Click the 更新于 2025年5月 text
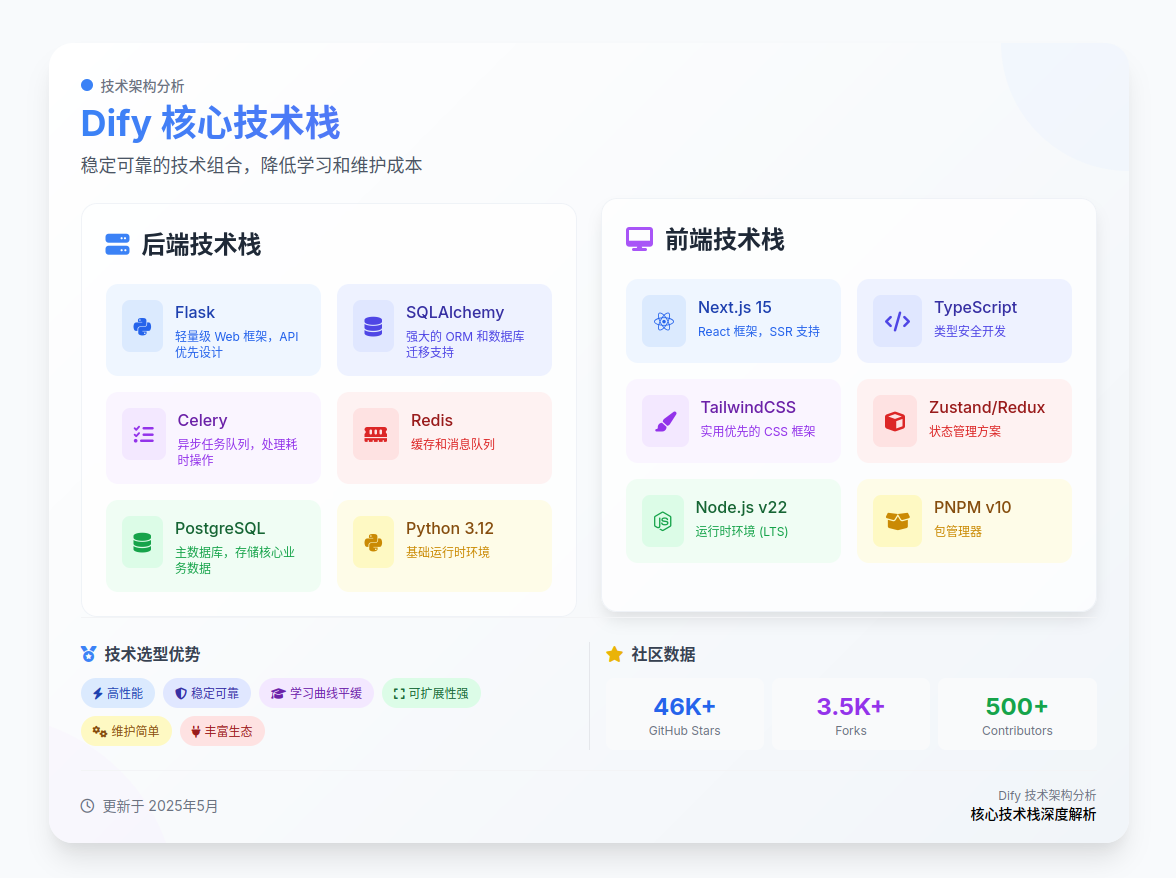This screenshot has height=878, width=1176. (x=160, y=806)
